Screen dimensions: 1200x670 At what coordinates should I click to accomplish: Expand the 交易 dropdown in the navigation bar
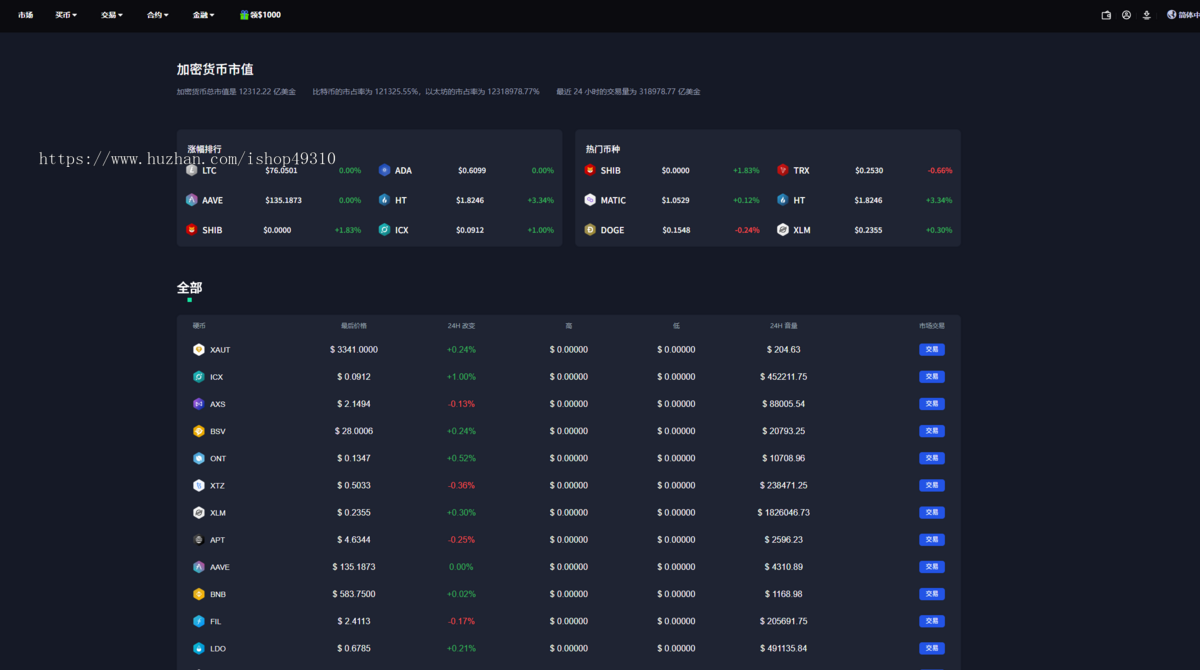[112, 15]
